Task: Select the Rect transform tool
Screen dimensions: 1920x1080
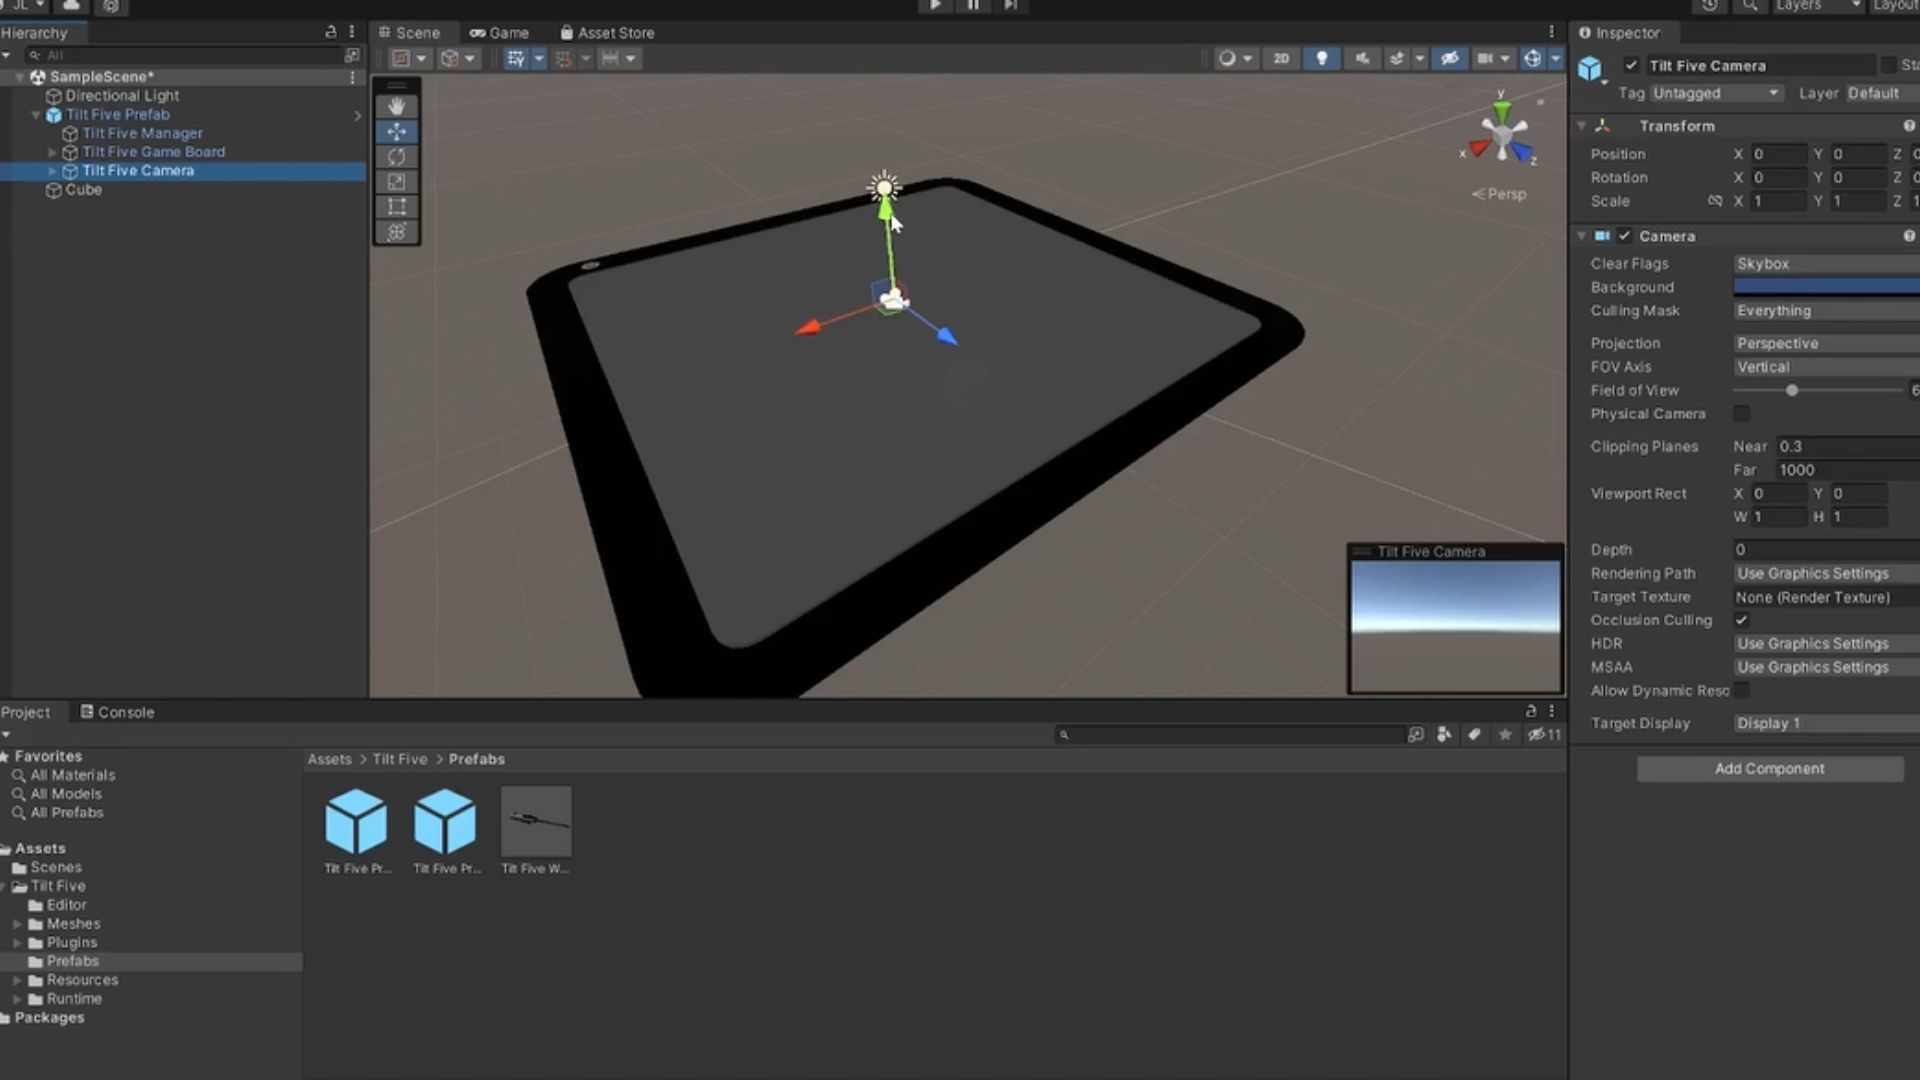Action: coord(397,206)
